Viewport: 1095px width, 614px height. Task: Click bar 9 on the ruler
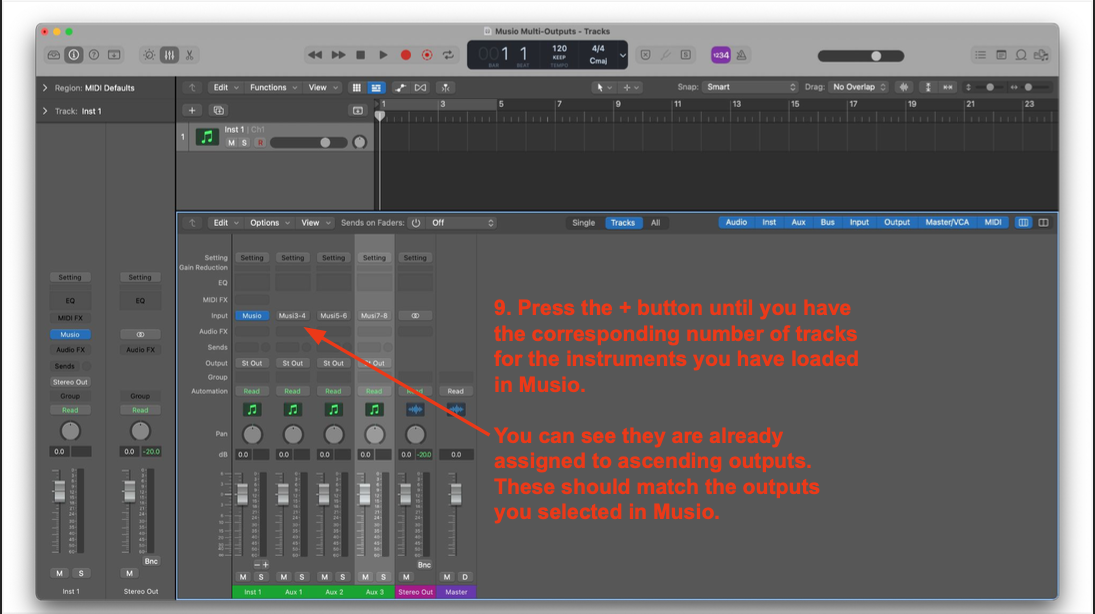(618, 104)
